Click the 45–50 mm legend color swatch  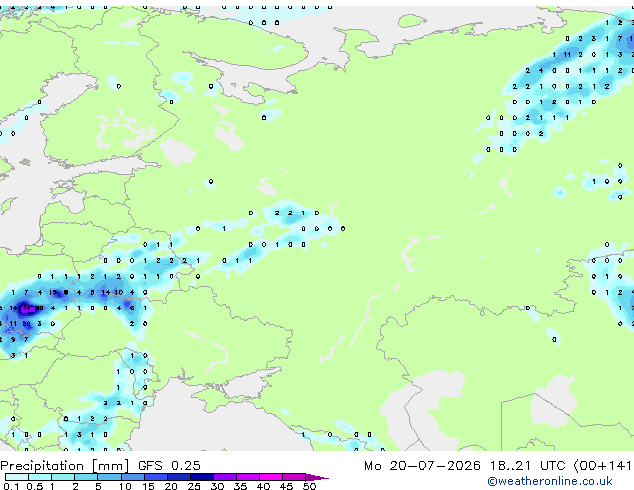pyautogui.click(x=294, y=477)
